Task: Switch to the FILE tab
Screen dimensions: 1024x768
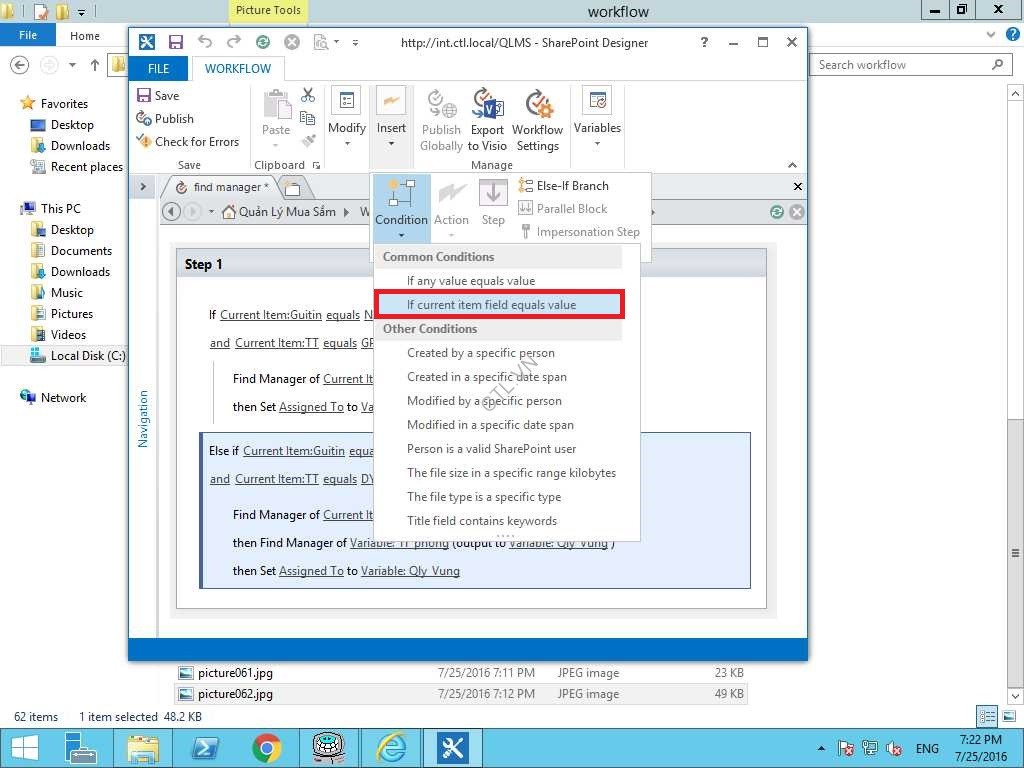Action: point(159,69)
